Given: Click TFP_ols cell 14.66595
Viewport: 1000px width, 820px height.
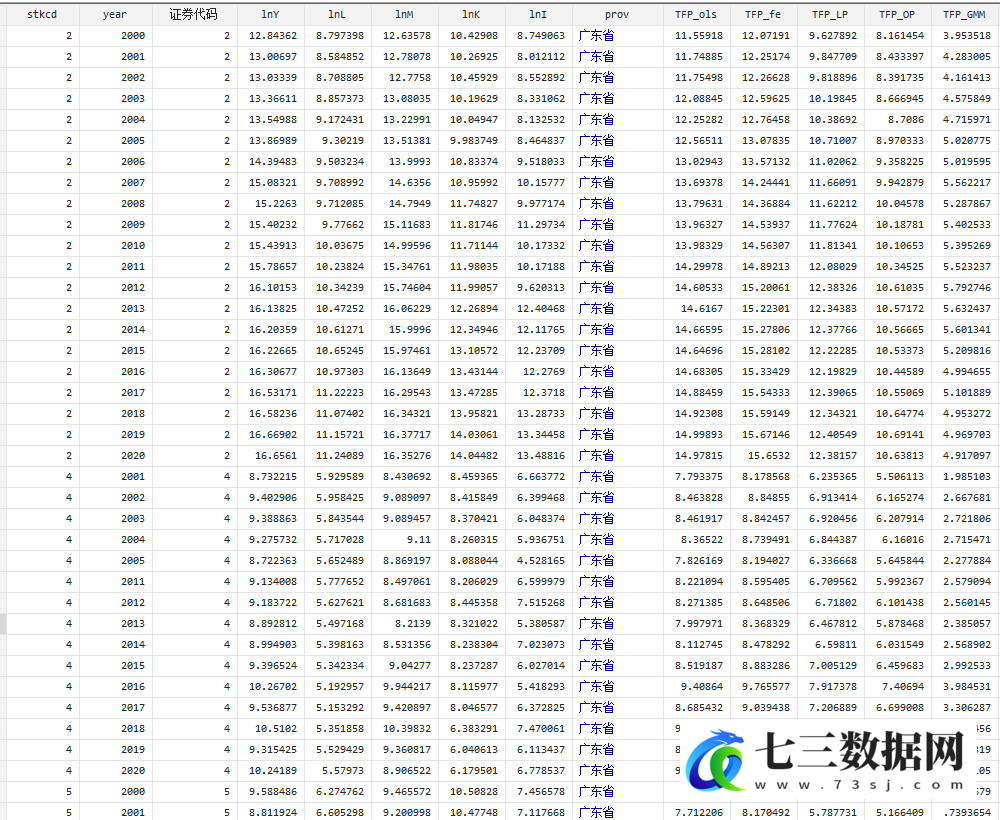Looking at the screenshot, I should coord(696,330).
